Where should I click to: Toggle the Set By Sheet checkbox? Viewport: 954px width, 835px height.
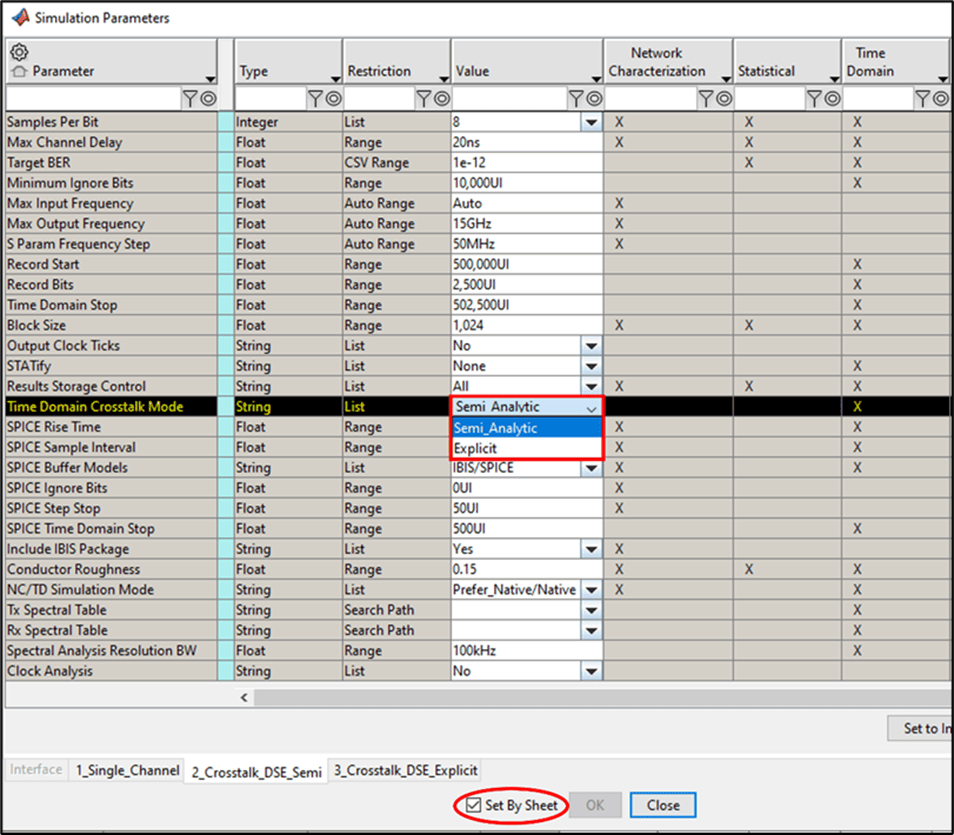(473, 805)
